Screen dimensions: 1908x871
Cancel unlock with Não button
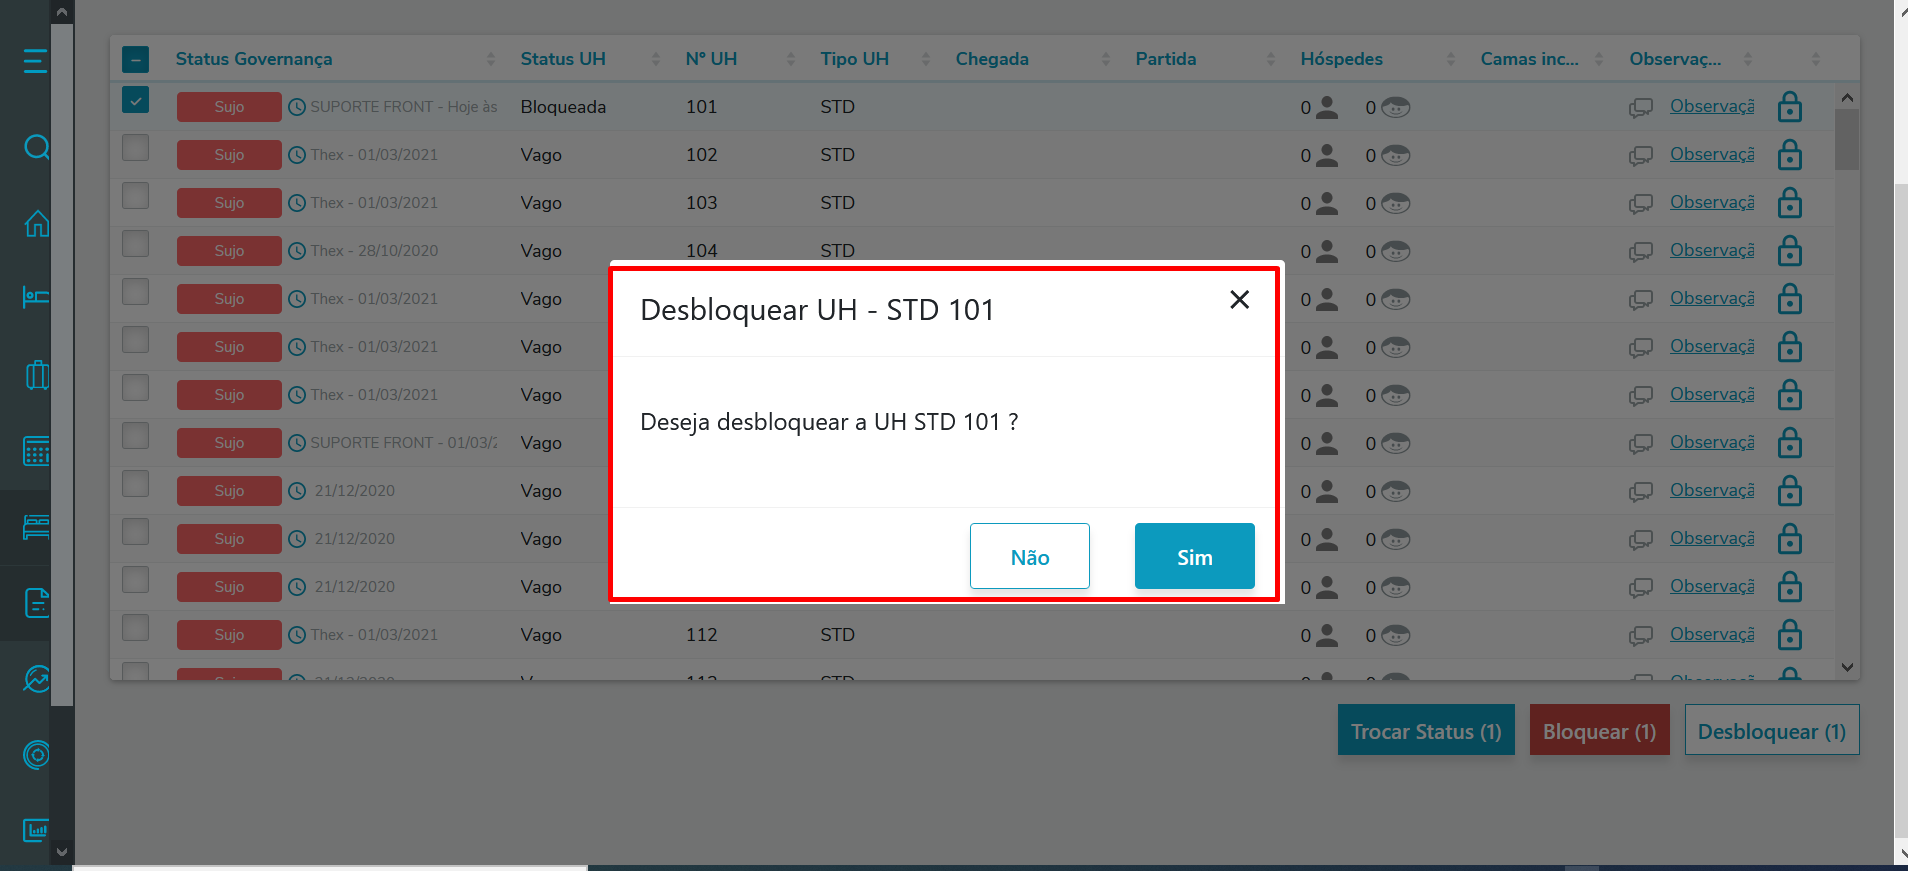coord(1030,556)
